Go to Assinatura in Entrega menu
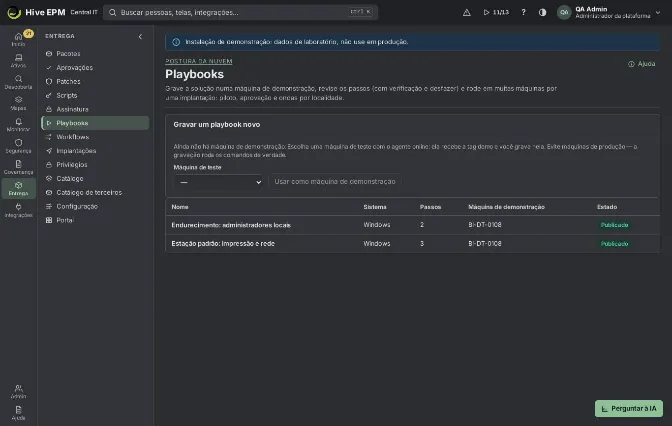The width and height of the screenshot is (672, 426). [x=95, y=109]
